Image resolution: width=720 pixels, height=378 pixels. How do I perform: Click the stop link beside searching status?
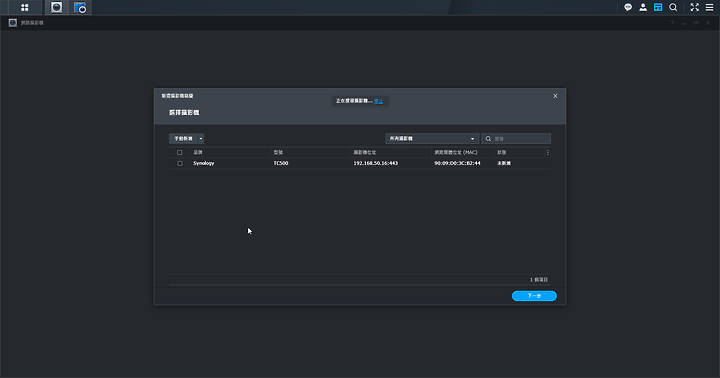378,101
